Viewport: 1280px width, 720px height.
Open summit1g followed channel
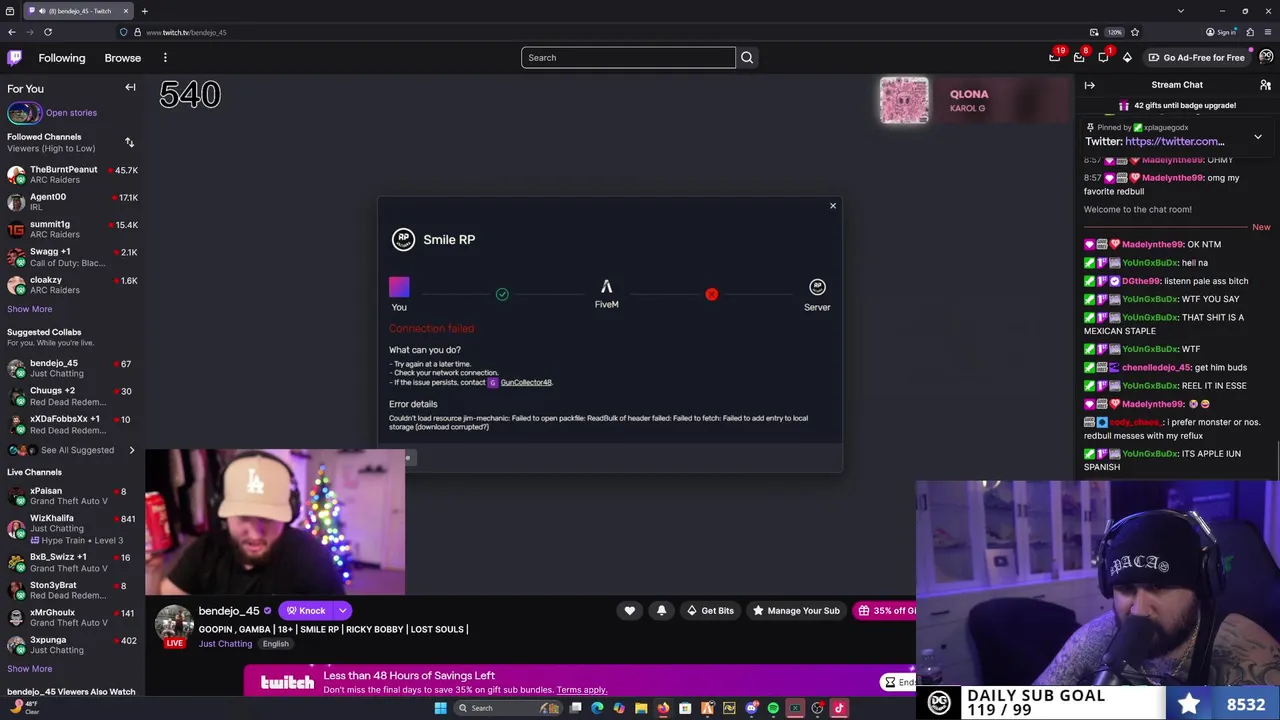72,229
